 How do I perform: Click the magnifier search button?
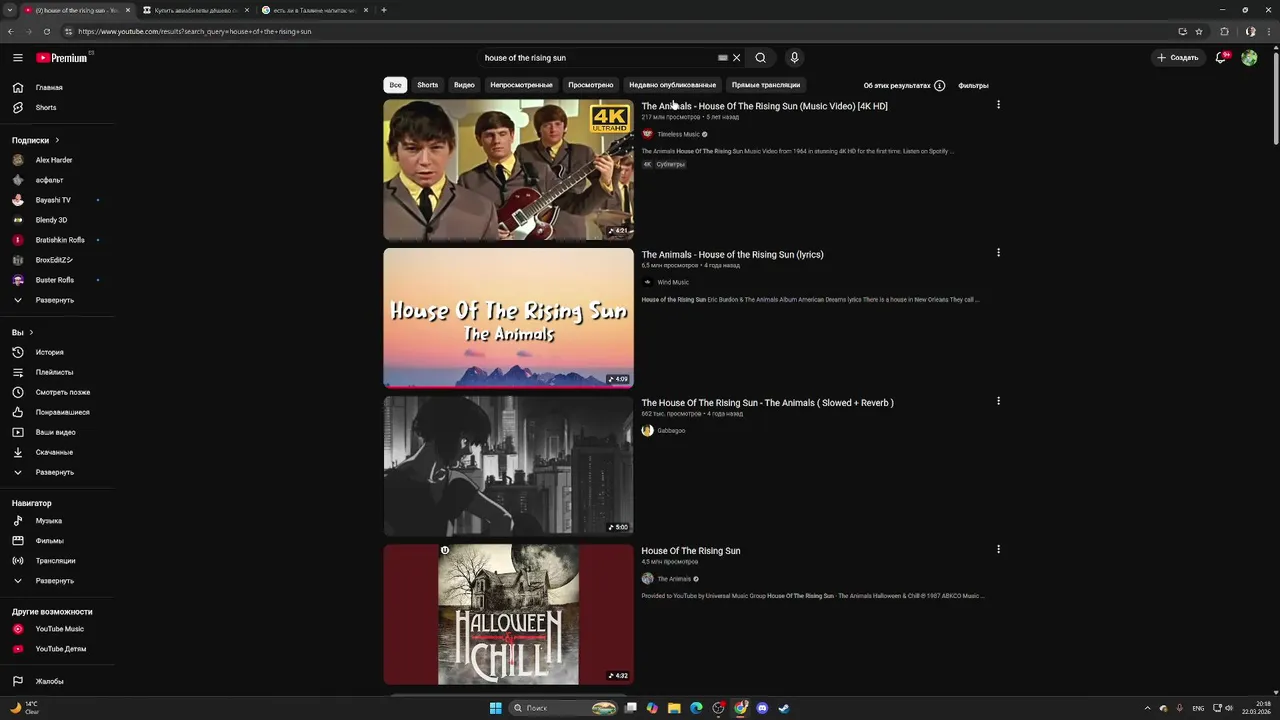(x=761, y=58)
